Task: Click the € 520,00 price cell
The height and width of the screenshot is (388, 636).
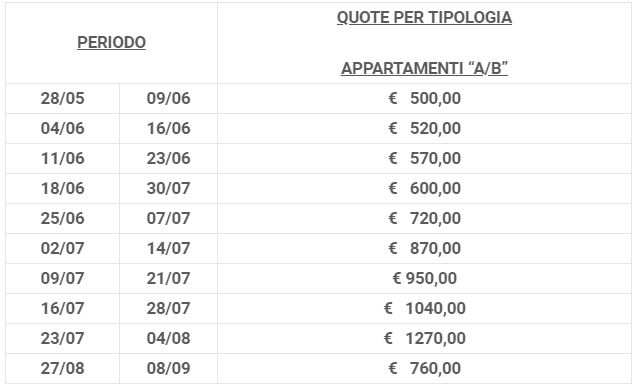Action: point(424,129)
